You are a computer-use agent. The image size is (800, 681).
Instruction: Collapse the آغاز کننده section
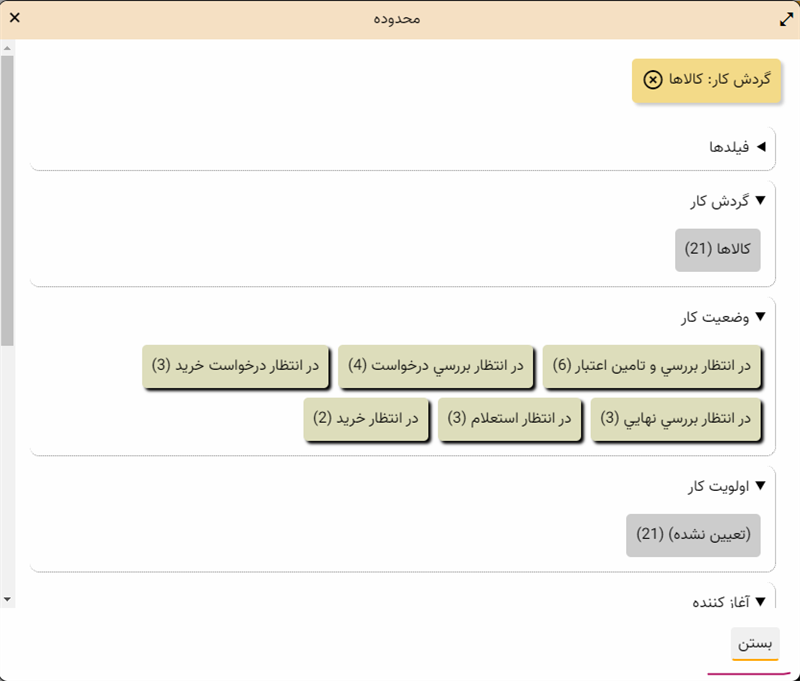(x=760, y=601)
